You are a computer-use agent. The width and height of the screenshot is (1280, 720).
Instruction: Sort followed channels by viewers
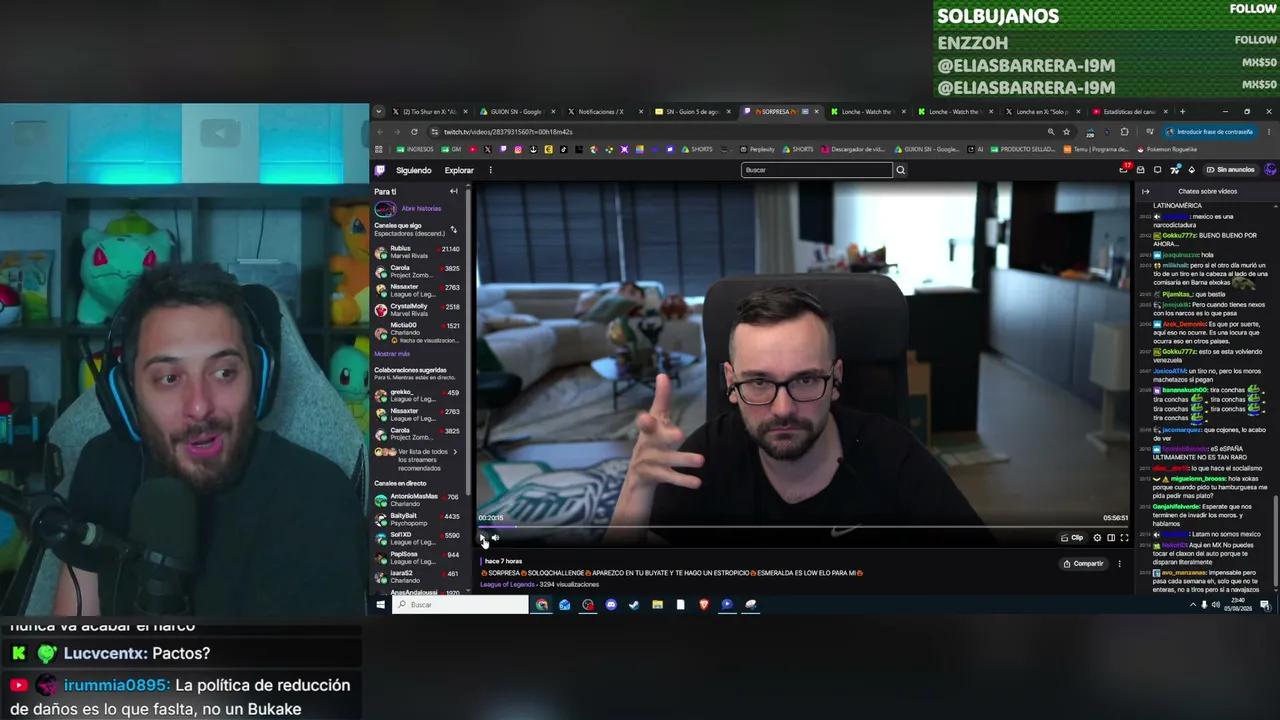[453, 230]
